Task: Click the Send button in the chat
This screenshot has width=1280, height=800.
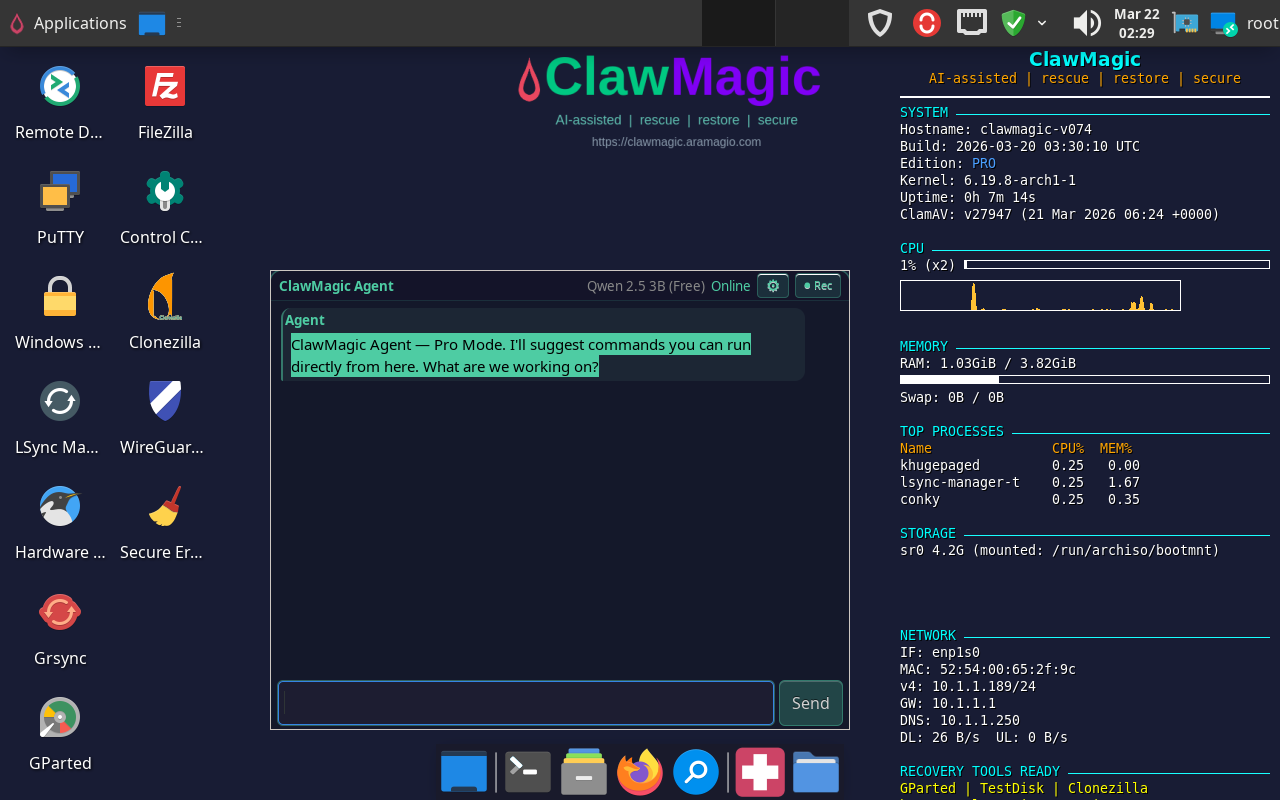Action: pyautogui.click(x=811, y=703)
